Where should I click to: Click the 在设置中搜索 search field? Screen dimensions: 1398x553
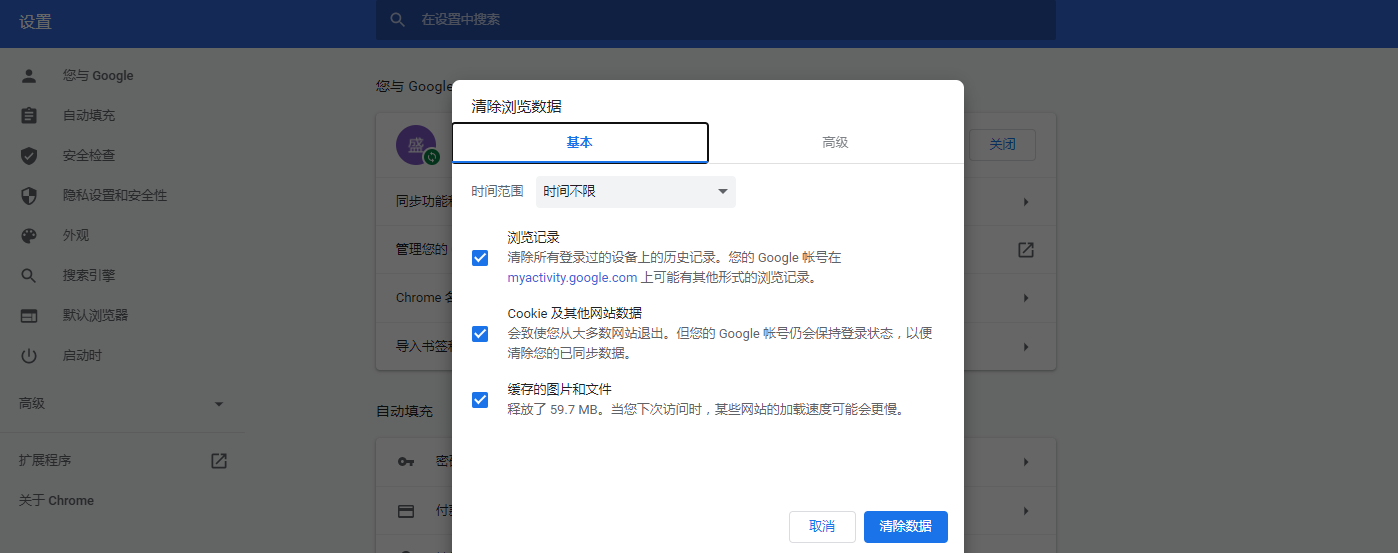[715, 20]
